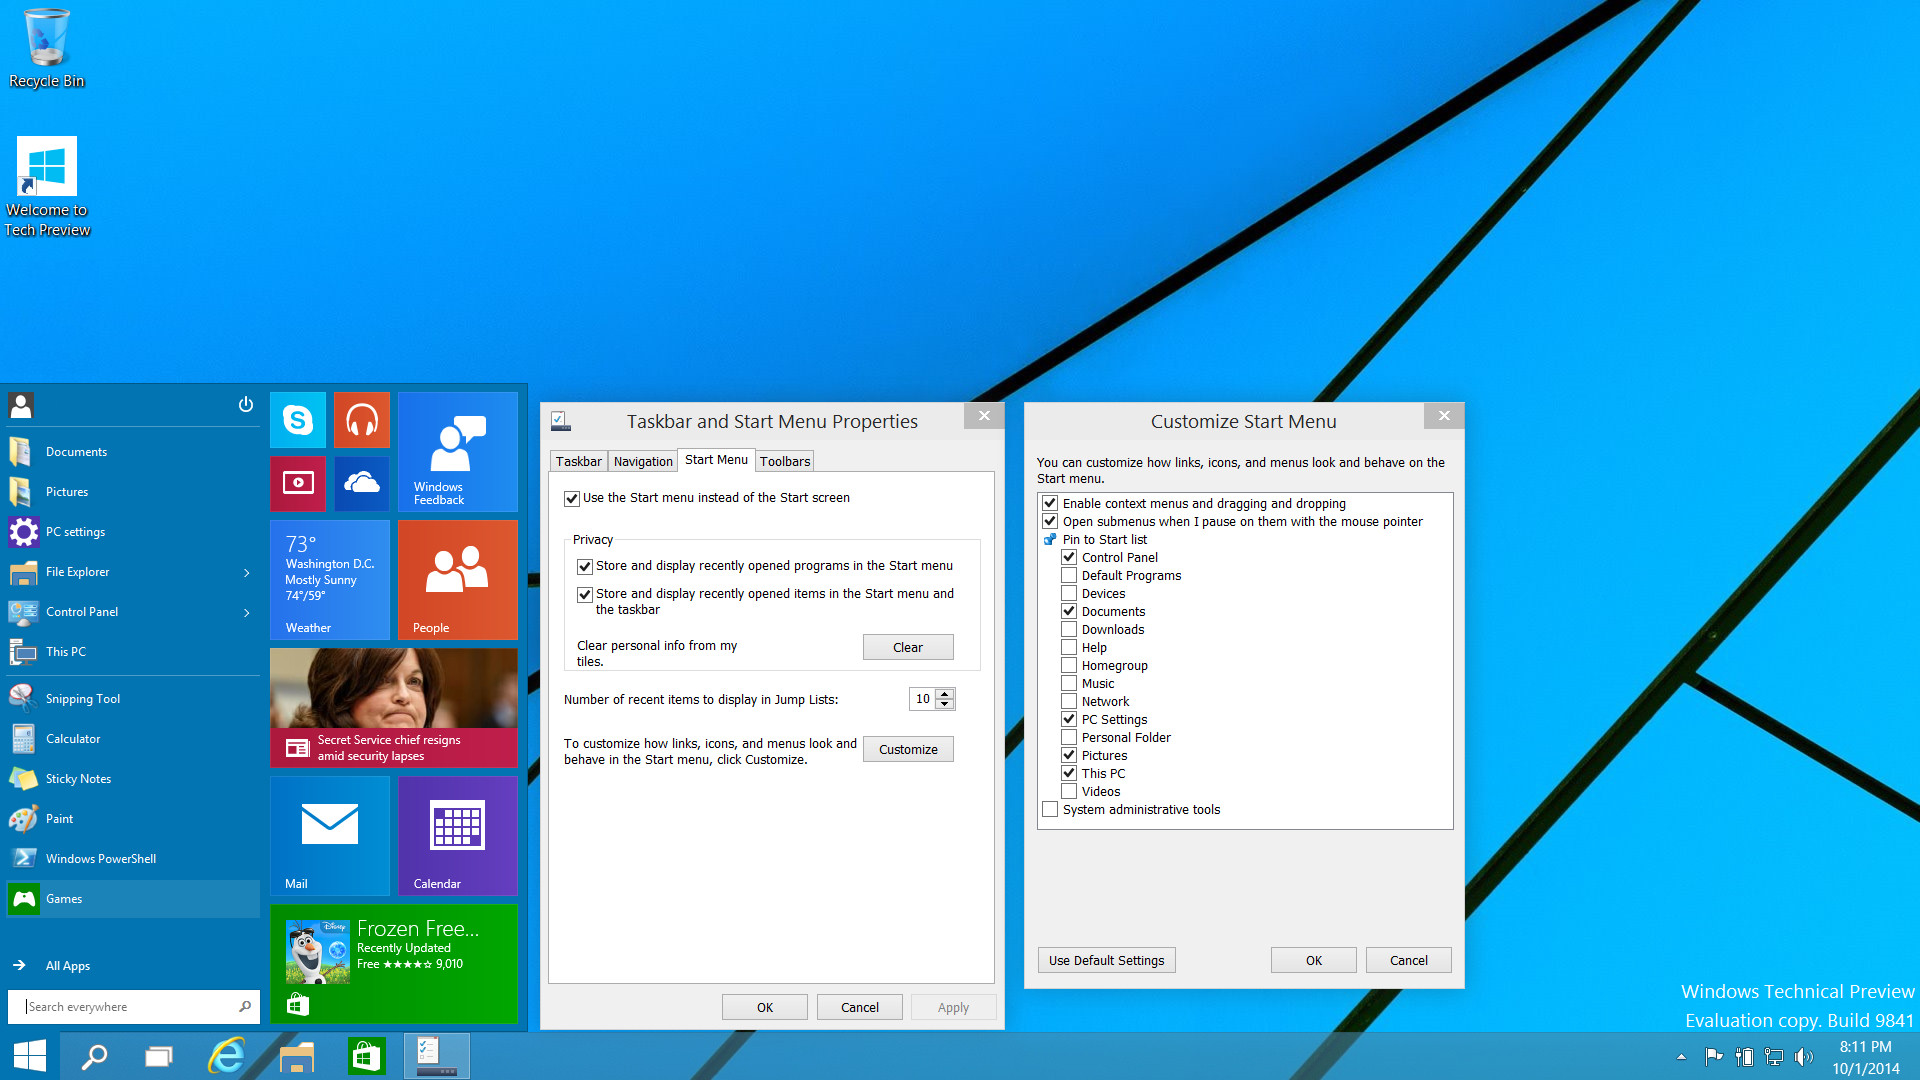Uncheck Use the Start menu checkbox

[572, 498]
